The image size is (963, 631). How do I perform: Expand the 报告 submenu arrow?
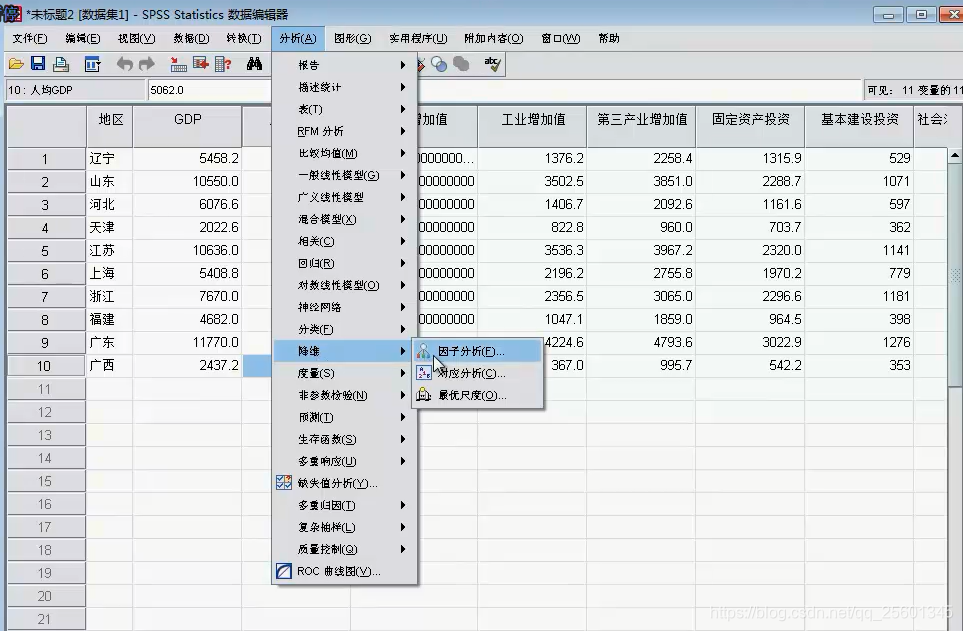point(403,65)
